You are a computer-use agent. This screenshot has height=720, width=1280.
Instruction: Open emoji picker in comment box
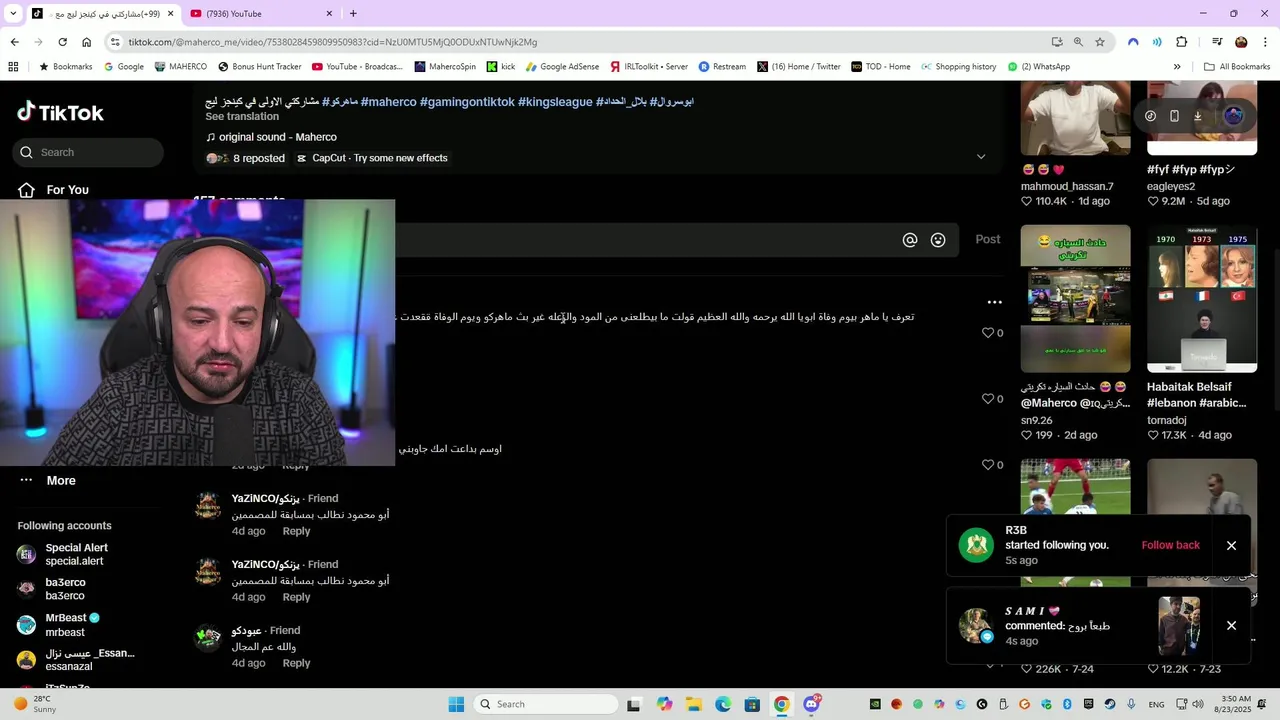(x=938, y=240)
